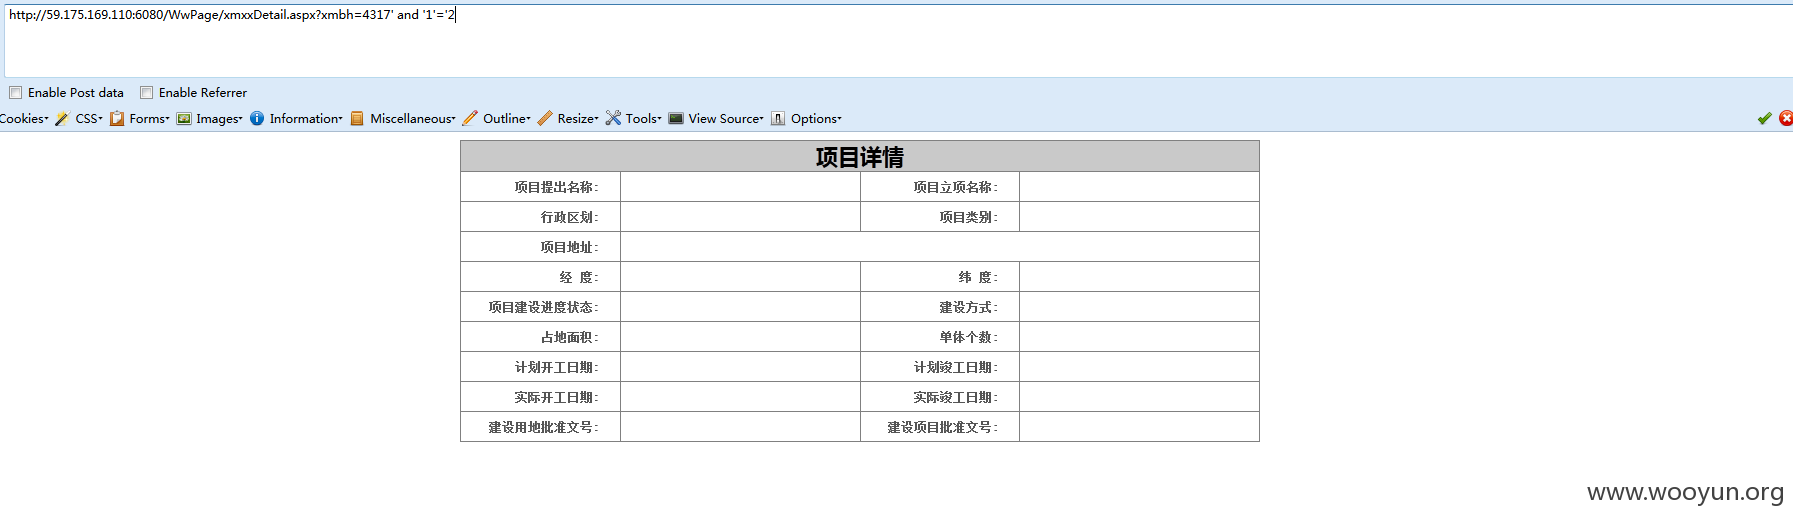The width and height of the screenshot is (1793, 521).
Task: Click the 项目建设进度状态 label cell
Action: pos(541,307)
